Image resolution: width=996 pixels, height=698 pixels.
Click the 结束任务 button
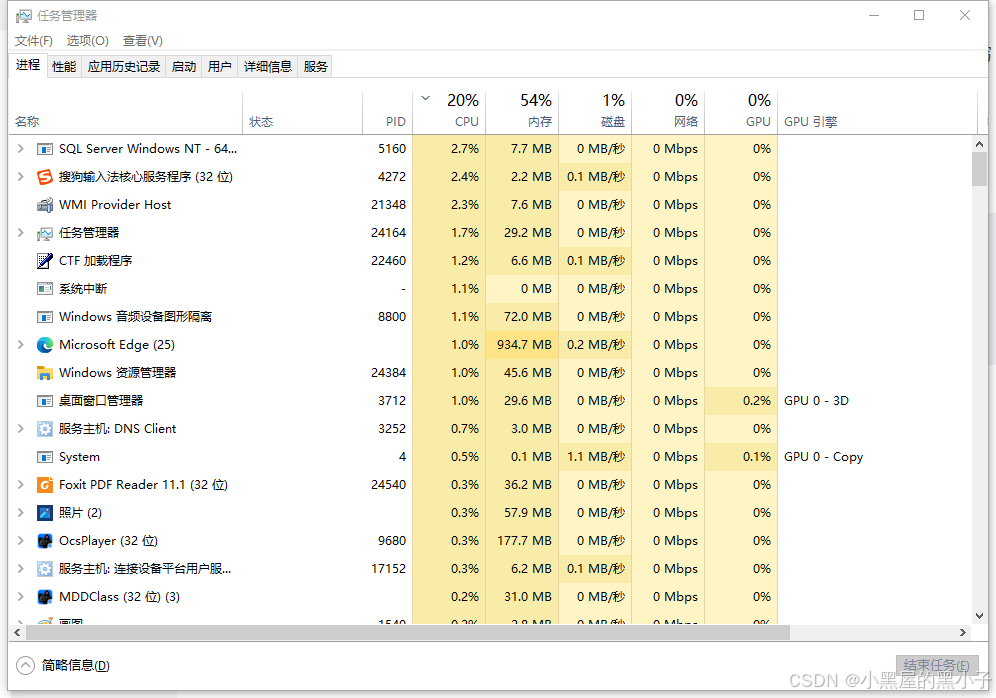click(x=936, y=665)
